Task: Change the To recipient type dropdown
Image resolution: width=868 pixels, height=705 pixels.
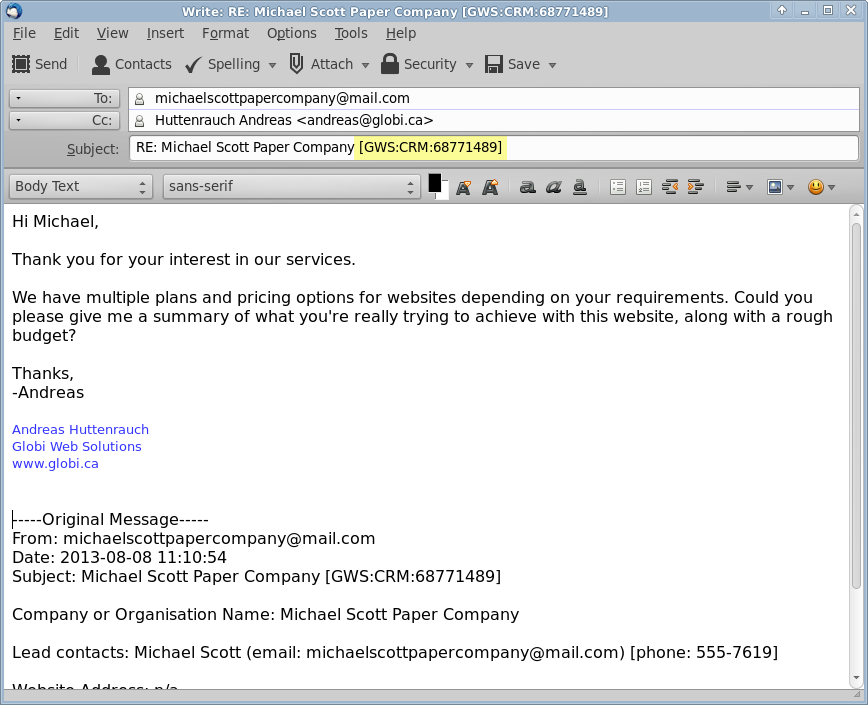Action: tap(64, 99)
